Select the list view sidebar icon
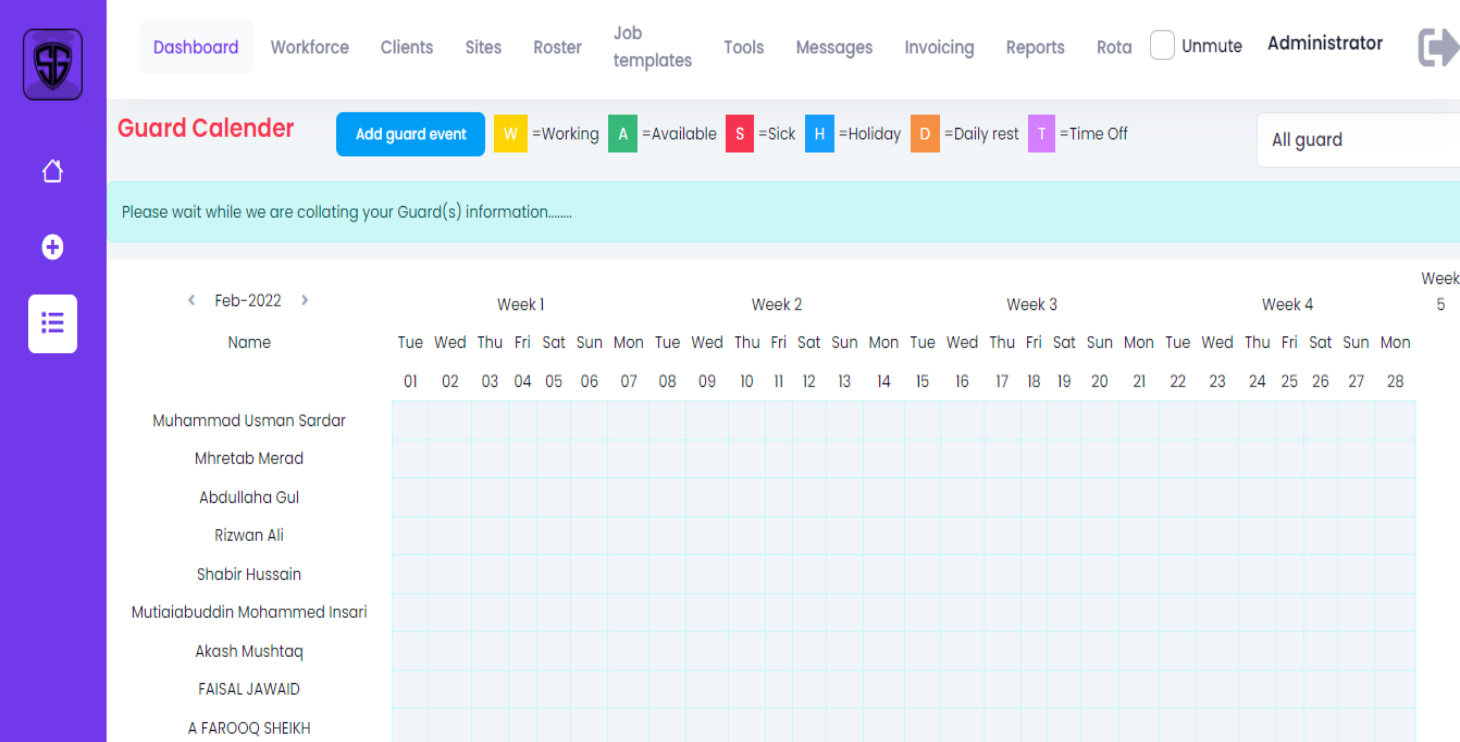 click(x=53, y=323)
